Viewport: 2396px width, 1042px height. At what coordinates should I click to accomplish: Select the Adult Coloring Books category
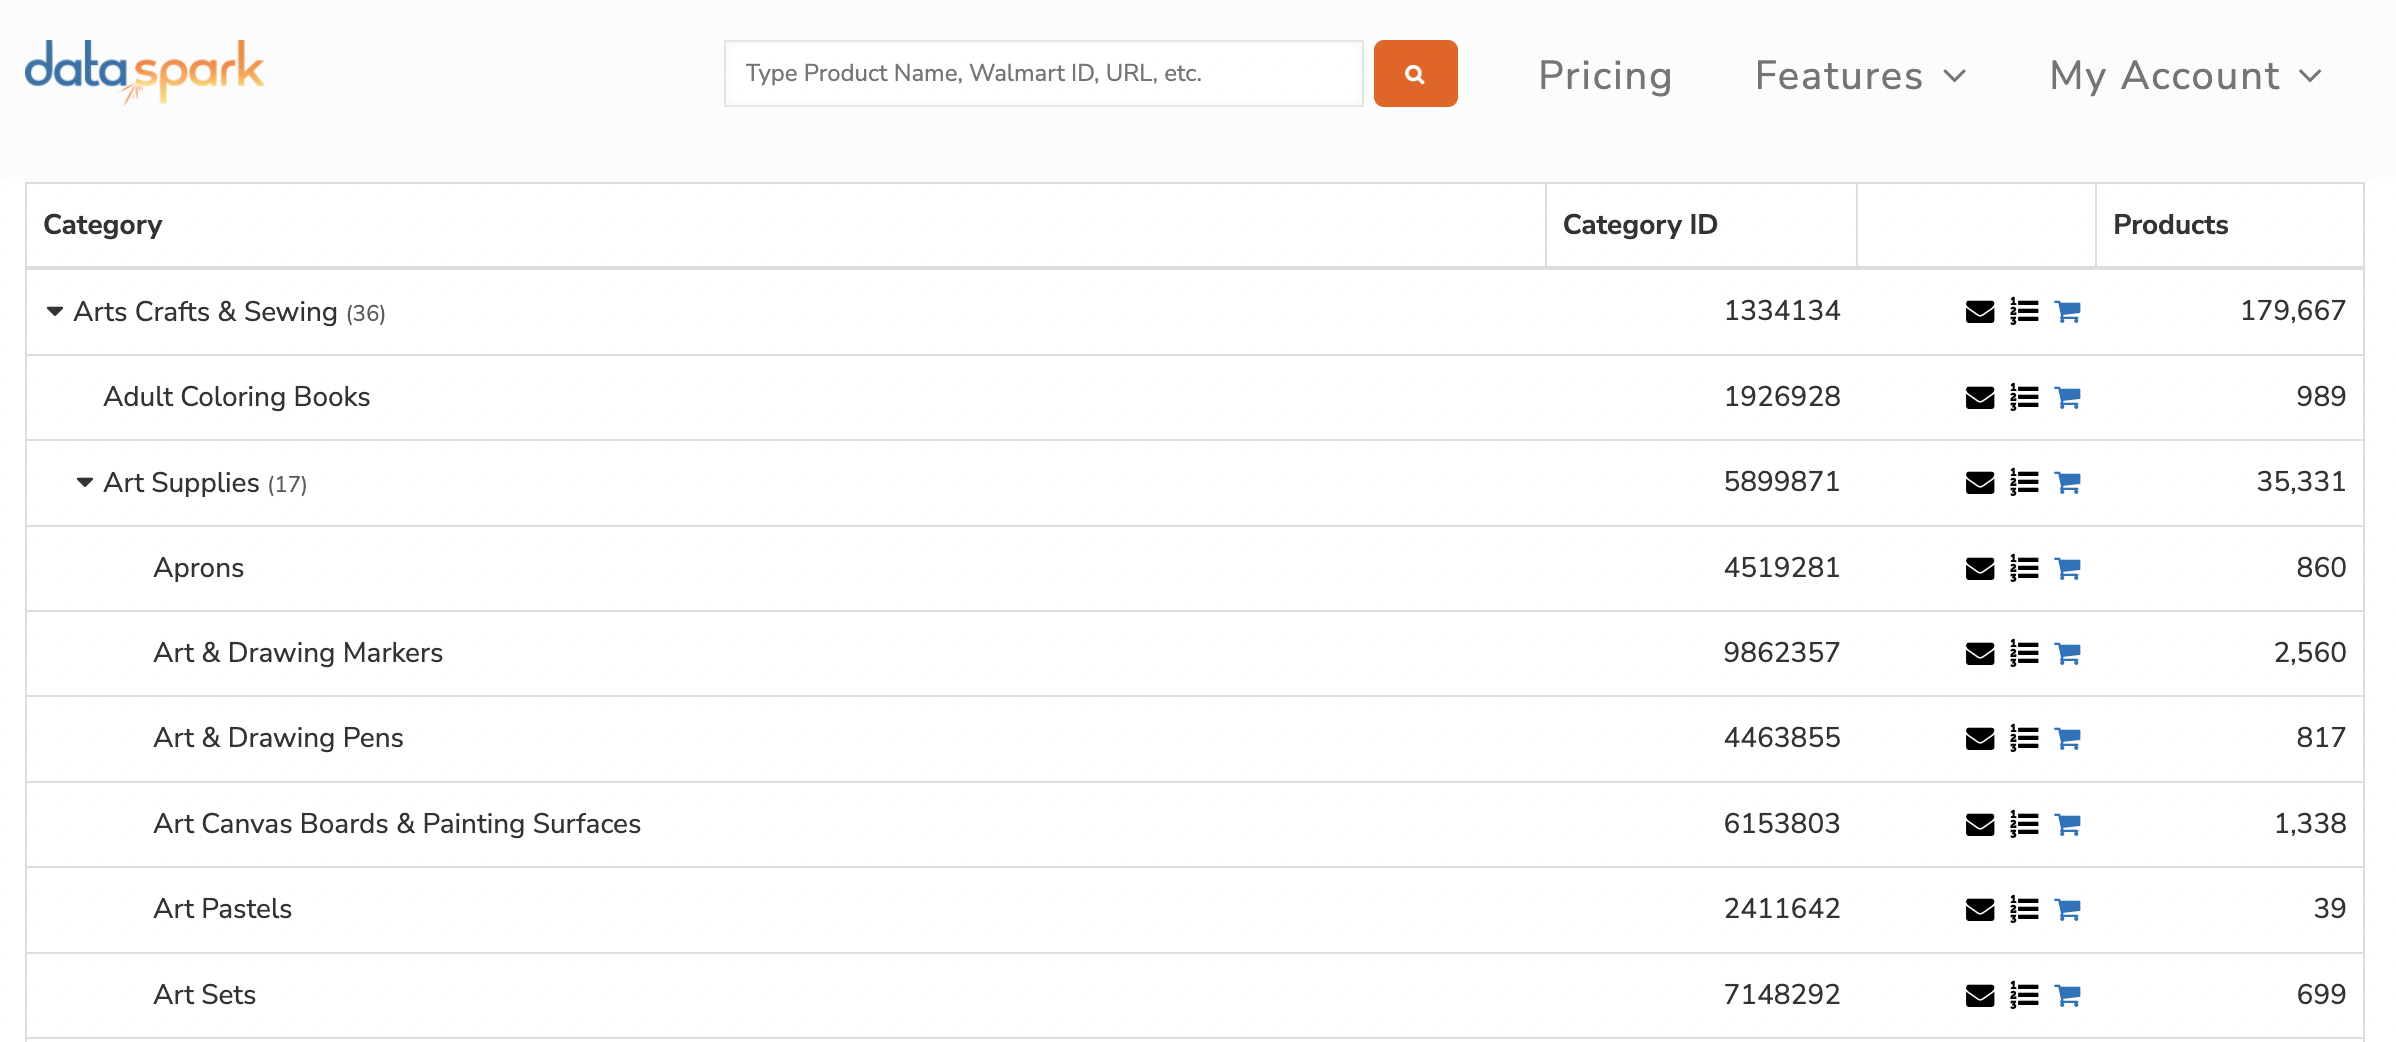(237, 397)
